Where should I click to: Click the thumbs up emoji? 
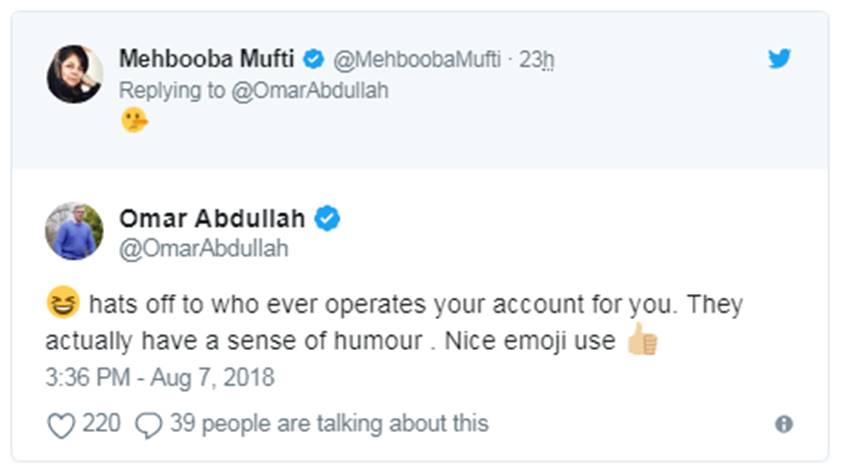point(641,341)
